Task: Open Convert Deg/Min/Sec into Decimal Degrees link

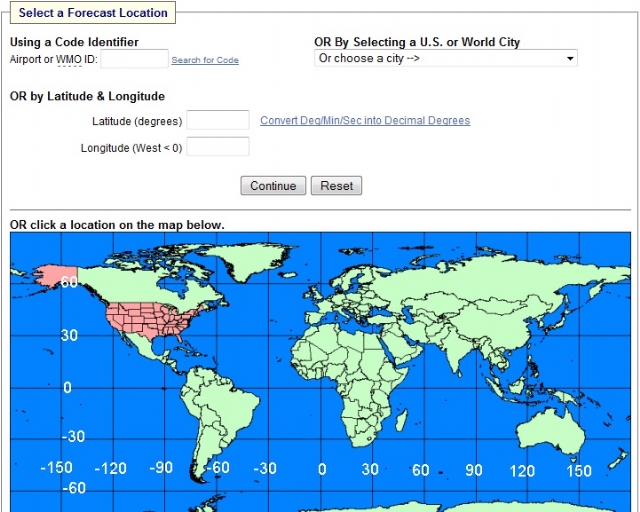Action: click(365, 120)
